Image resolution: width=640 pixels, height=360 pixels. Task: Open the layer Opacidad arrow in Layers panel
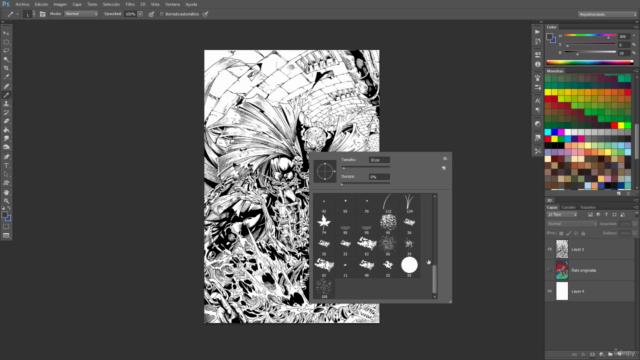tap(636, 224)
